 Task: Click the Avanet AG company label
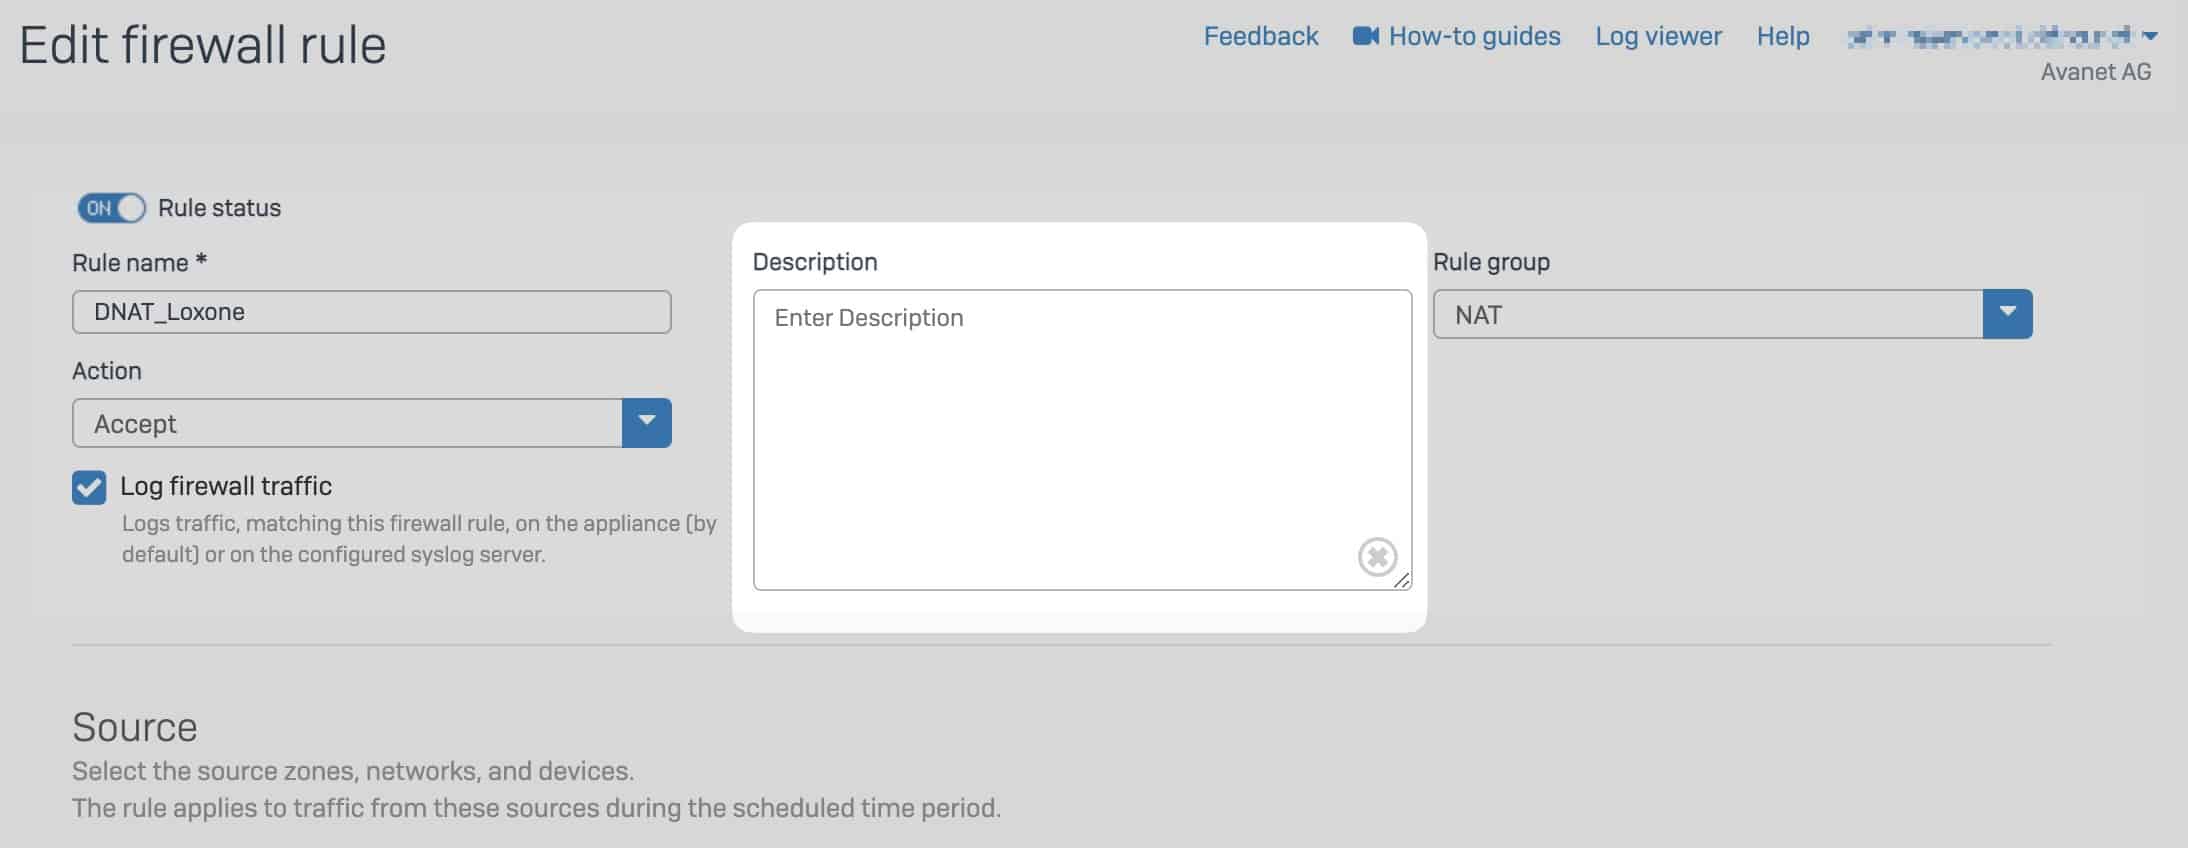(2096, 72)
